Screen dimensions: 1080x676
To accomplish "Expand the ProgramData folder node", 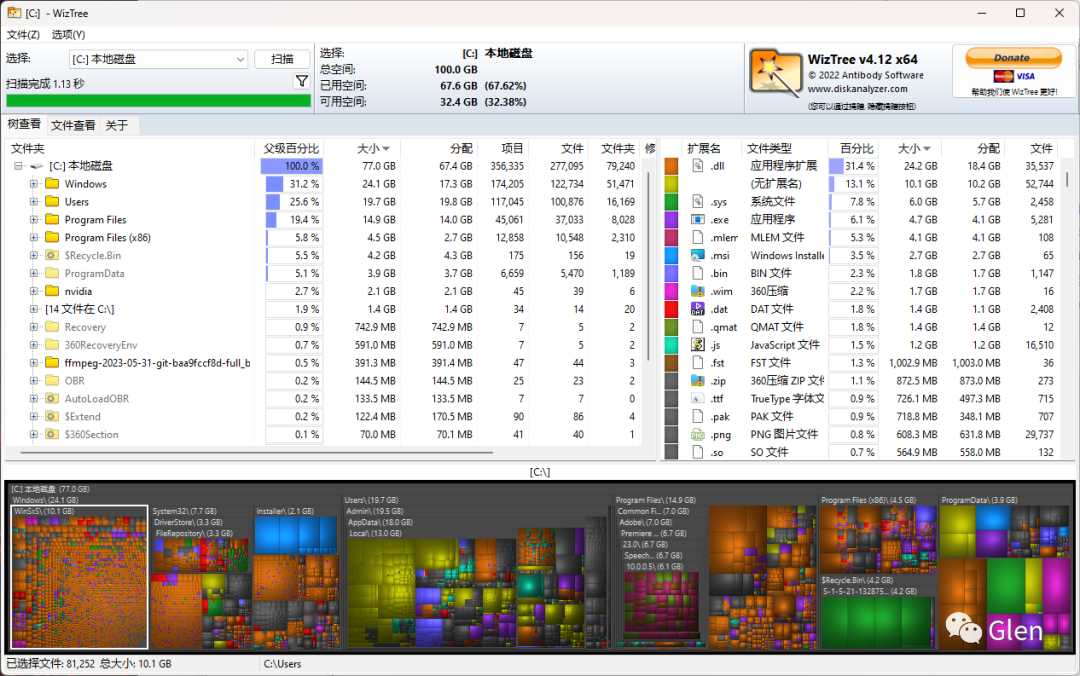I will pos(33,274).
